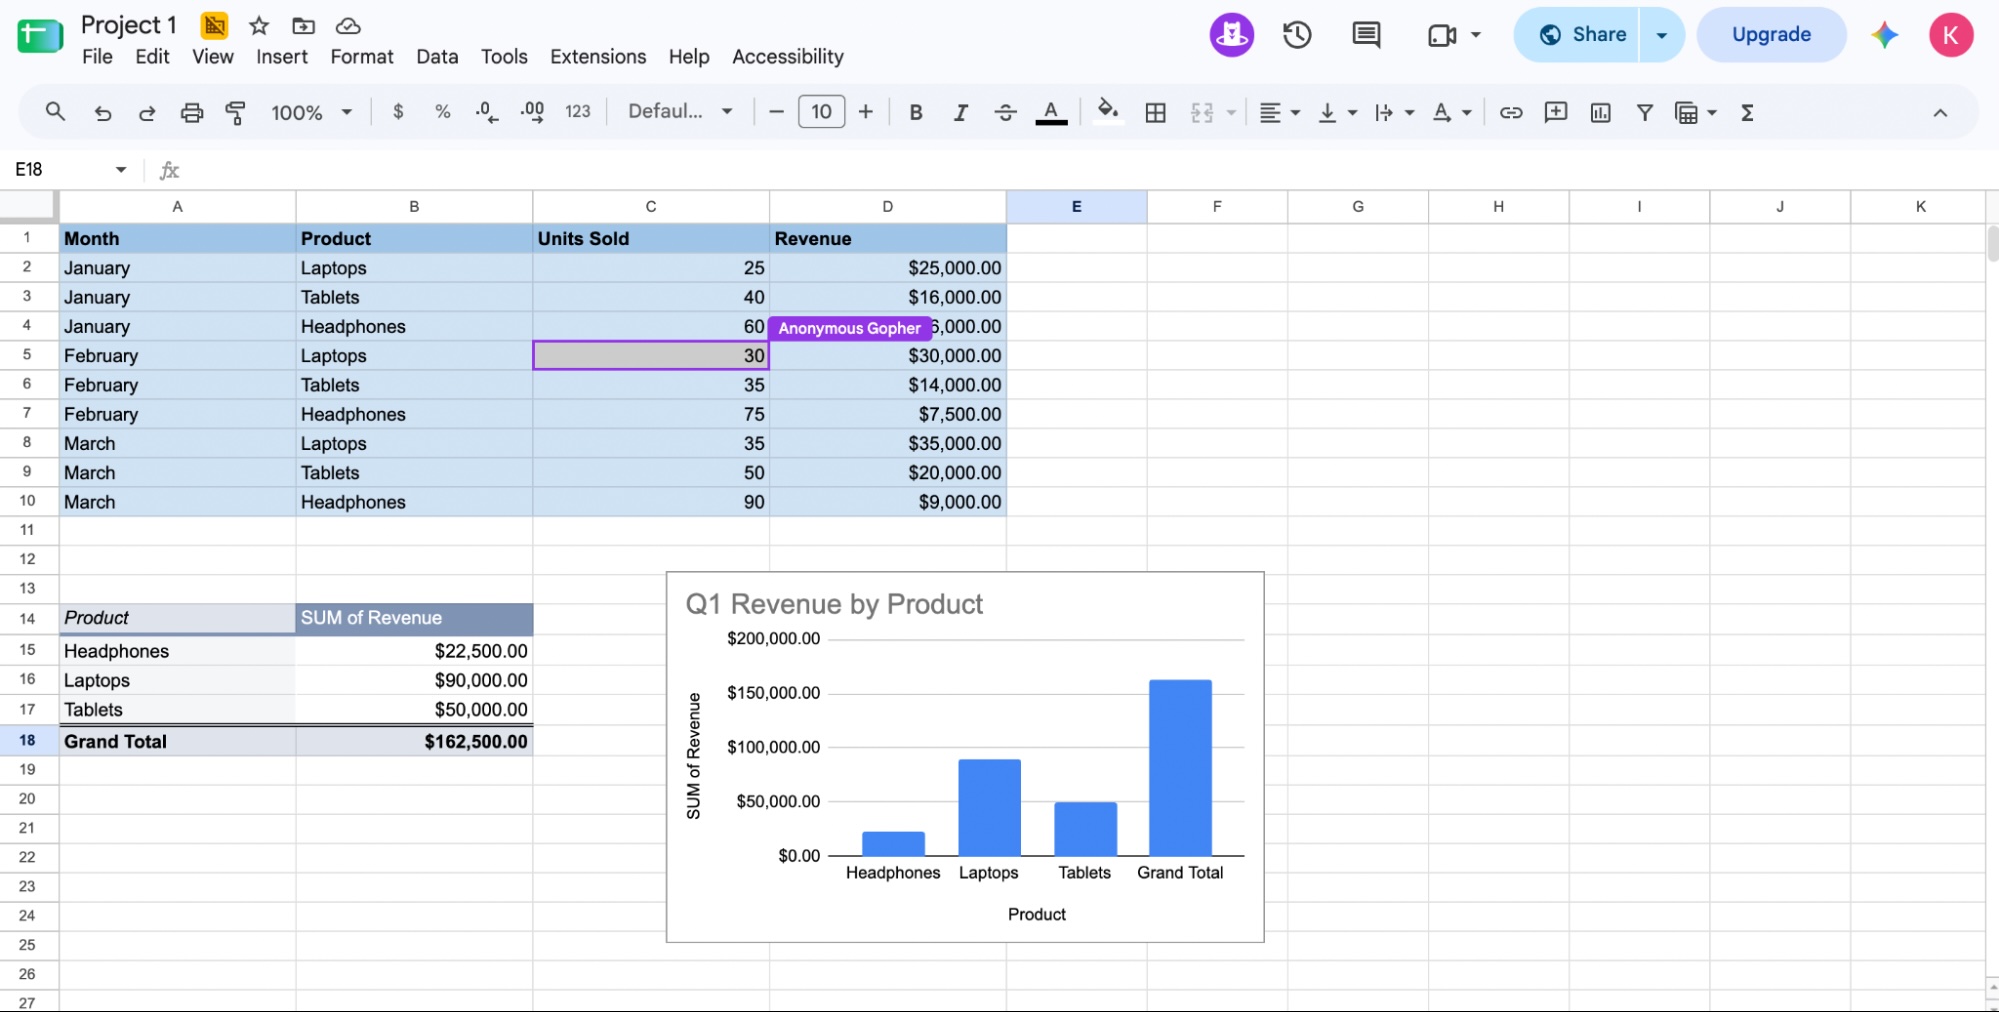Open the functions sigma menu
The height and width of the screenshot is (1012, 1999).
coord(1747,113)
